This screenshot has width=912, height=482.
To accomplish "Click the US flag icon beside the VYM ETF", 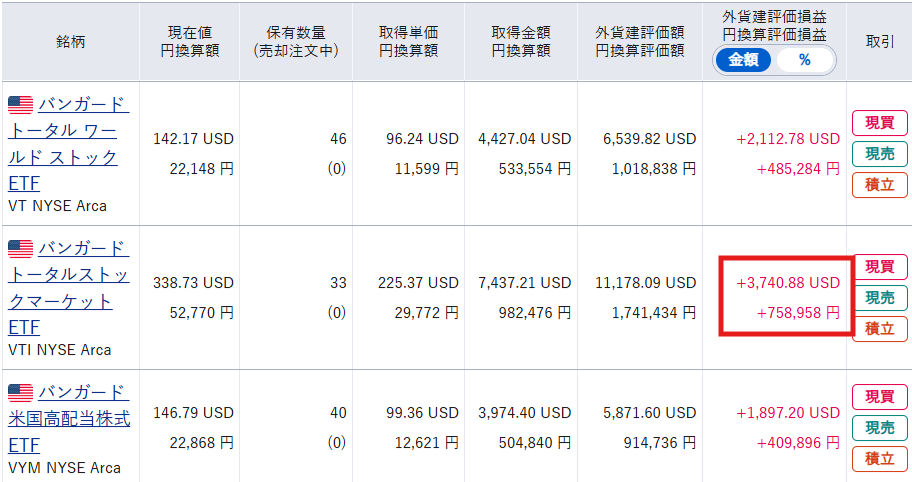I will [20, 392].
